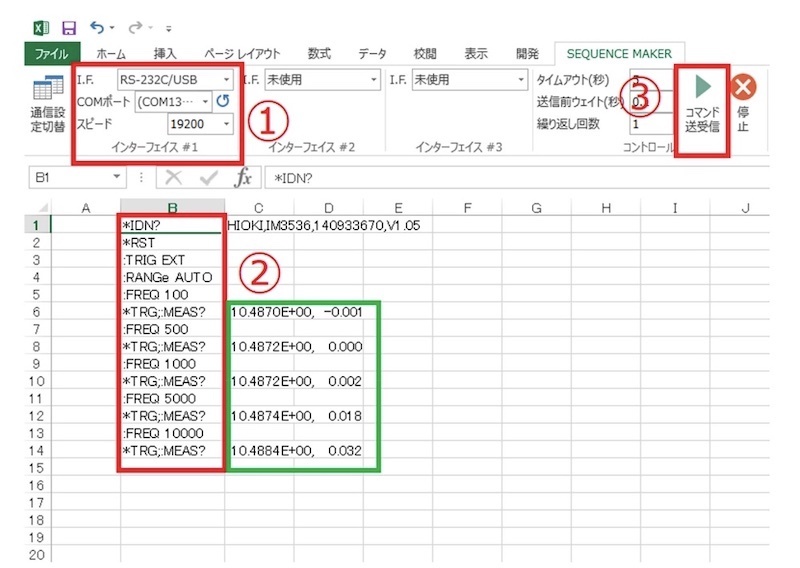This screenshot has height=568, width=800.
Task: Open Interface #1 I.F. dropdown RS-232C/USB
Action: point(175,80)
